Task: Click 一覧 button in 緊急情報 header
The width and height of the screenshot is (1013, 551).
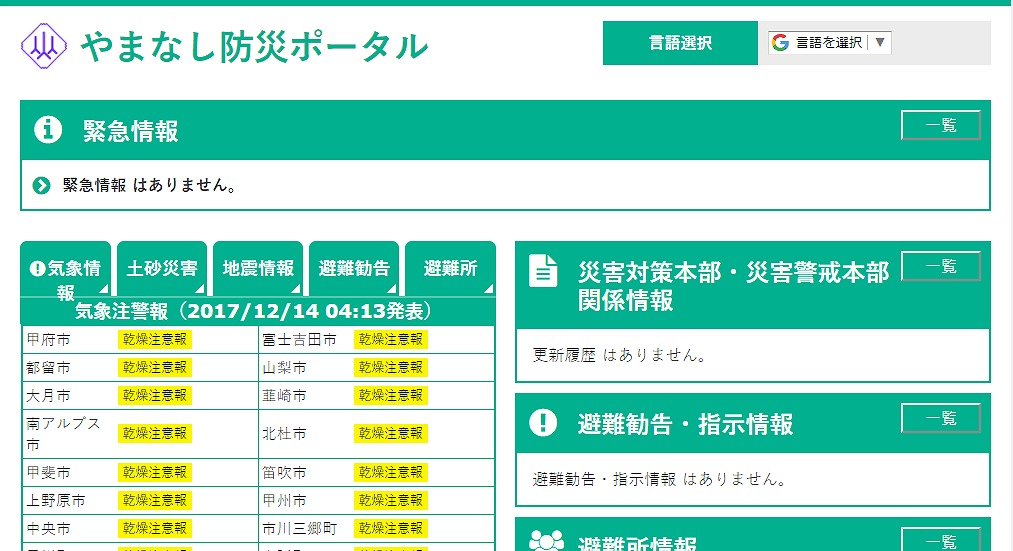Action: [940, 125]
